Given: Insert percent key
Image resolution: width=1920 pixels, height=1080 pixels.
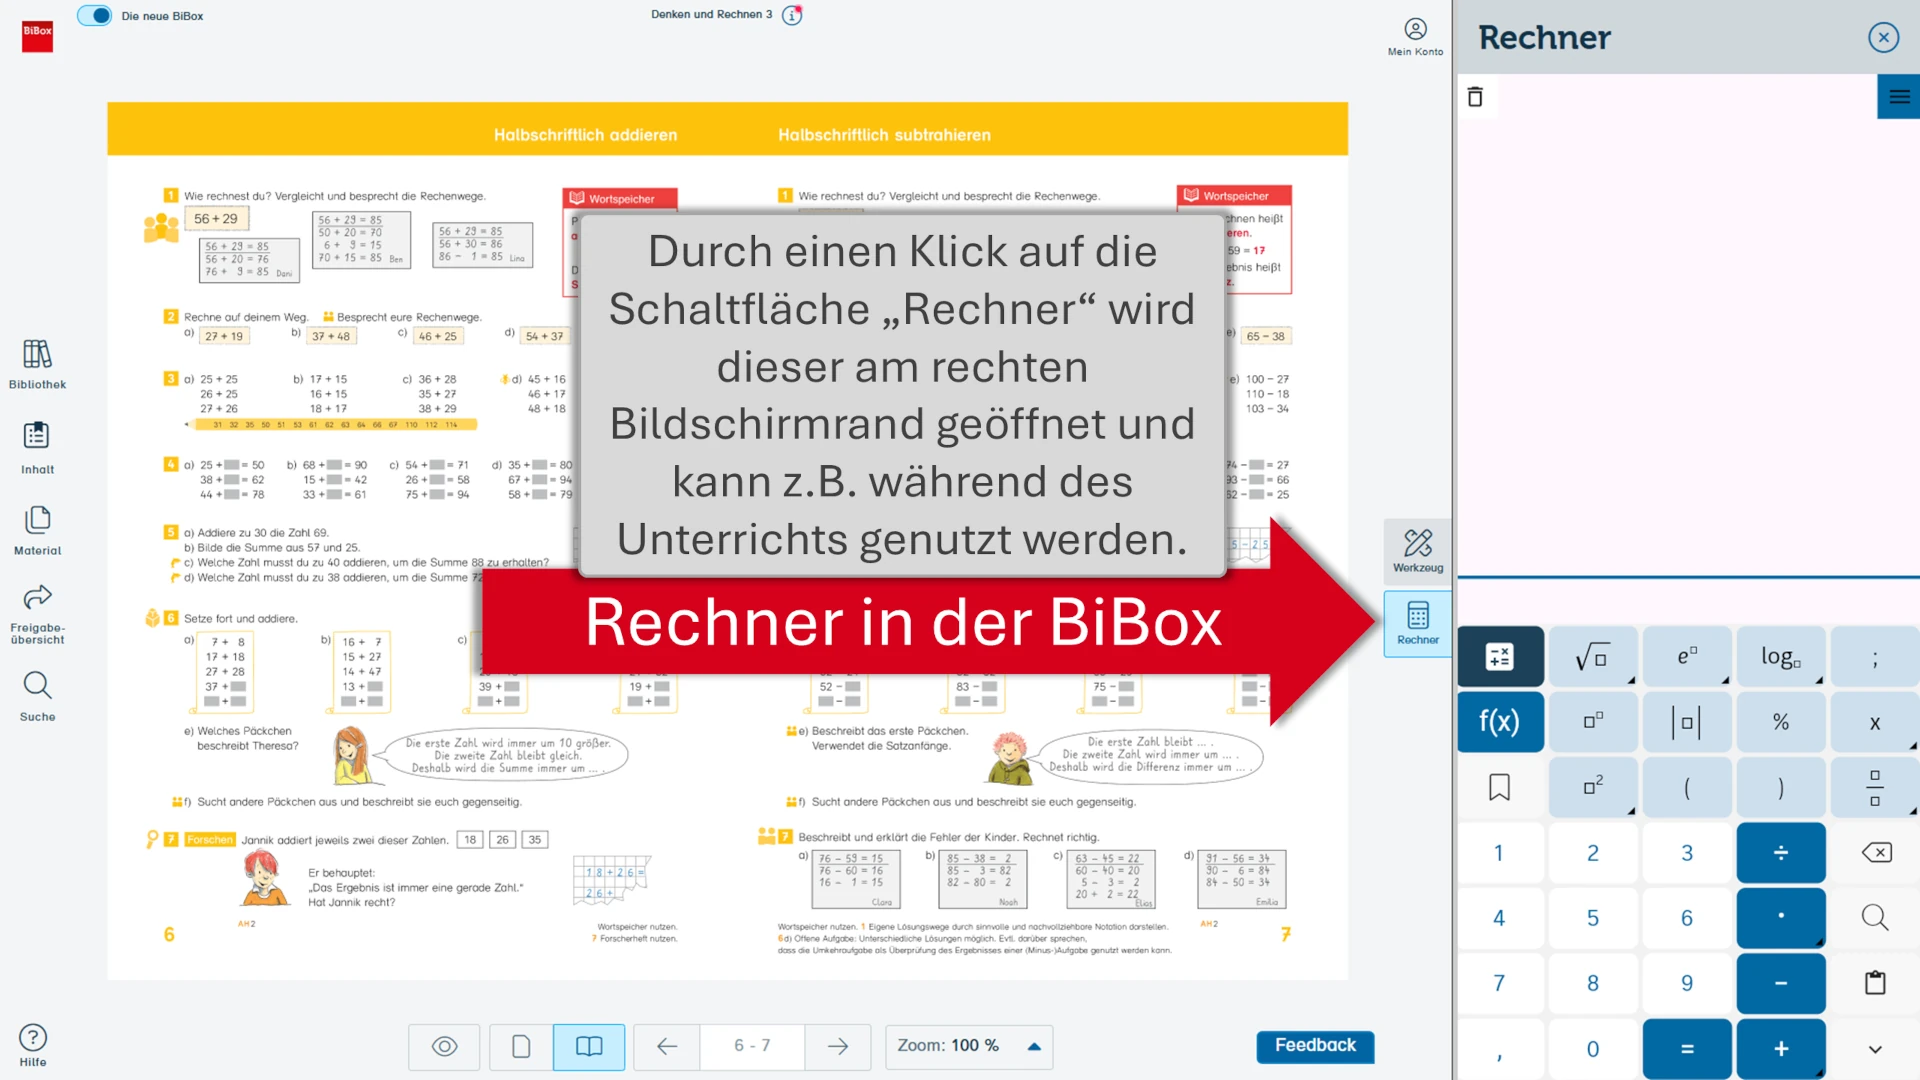Looking at the screenshot, I should [x=1781, y=722].
